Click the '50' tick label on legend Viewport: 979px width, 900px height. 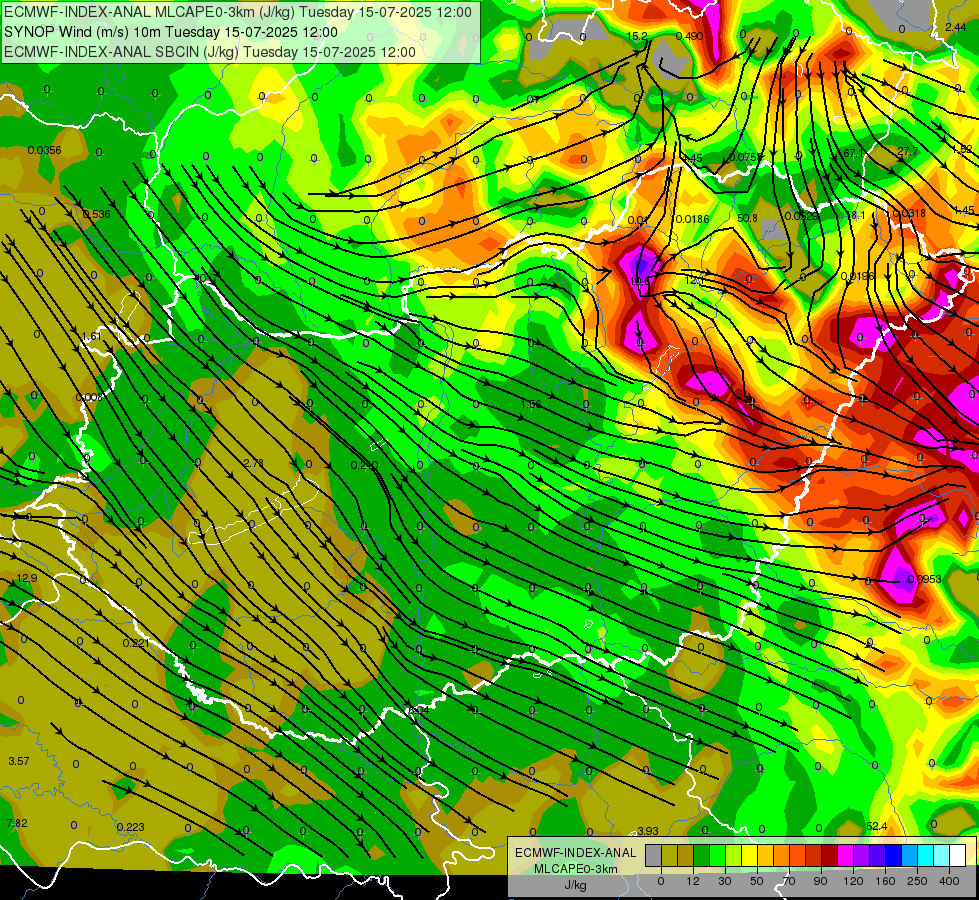[757, 881]
